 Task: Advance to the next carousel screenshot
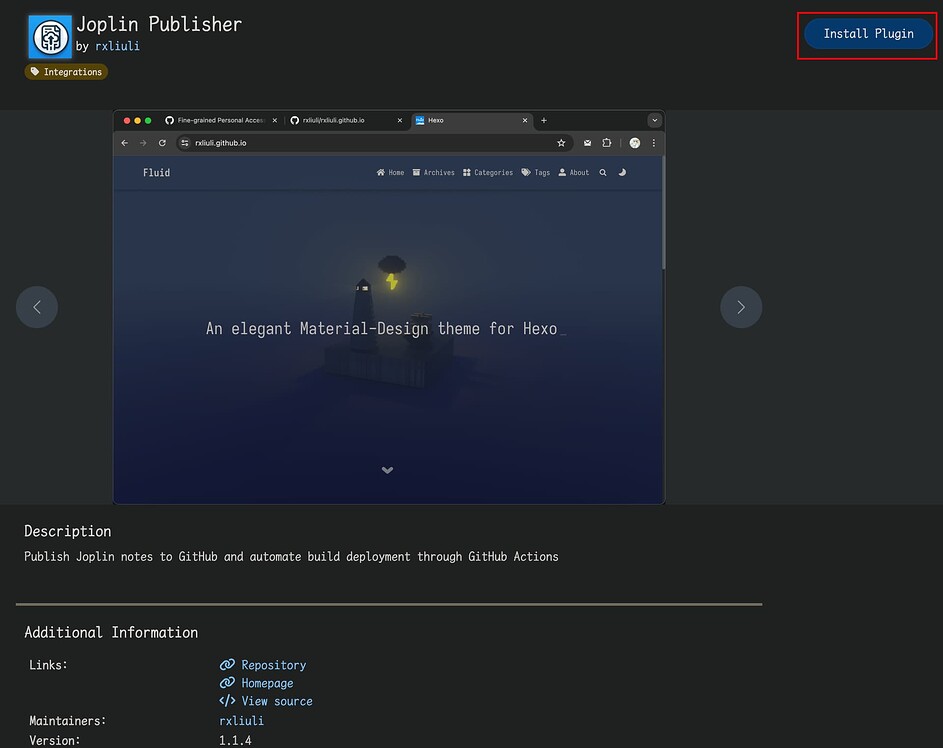(740, 307)
